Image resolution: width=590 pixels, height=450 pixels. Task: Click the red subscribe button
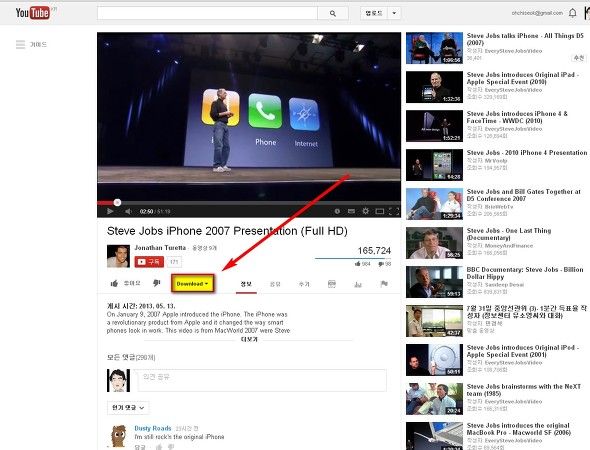149,261
